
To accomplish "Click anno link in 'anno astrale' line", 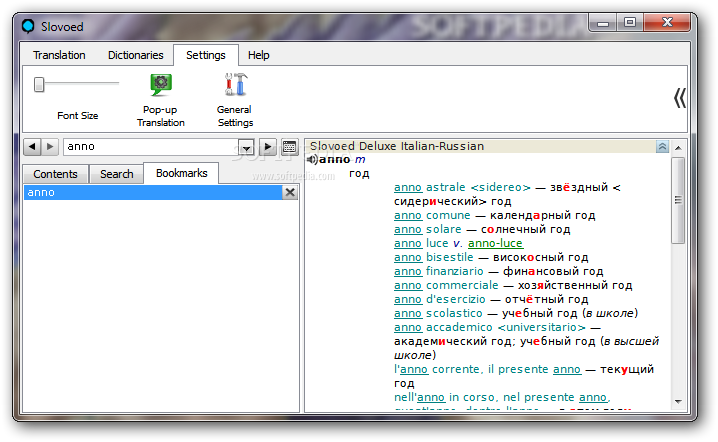I will 408,187.
